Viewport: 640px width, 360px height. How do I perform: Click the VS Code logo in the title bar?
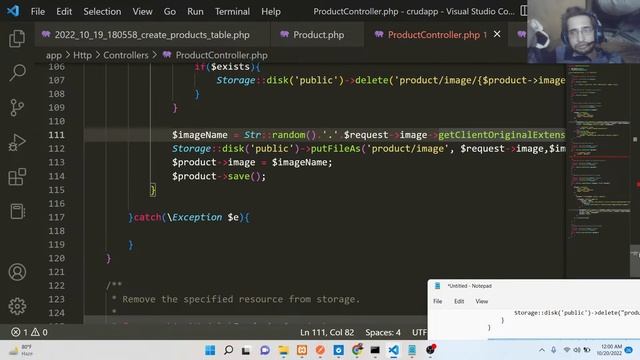pyautogui.click(x=13, y=11)
